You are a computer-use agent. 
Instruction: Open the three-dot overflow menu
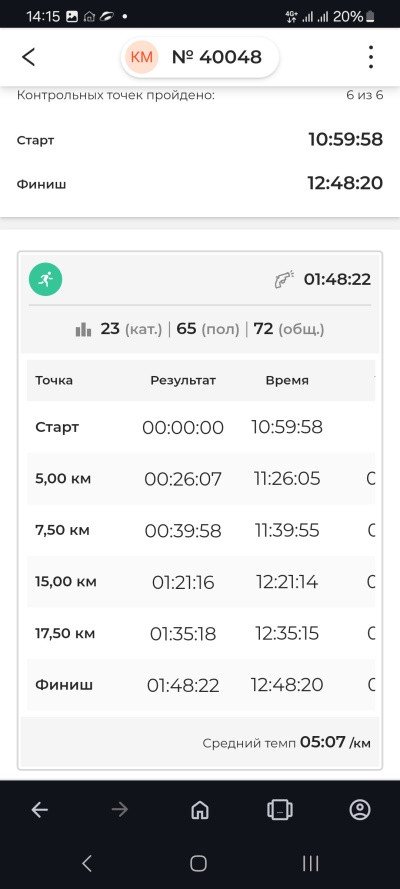(371, 57)
